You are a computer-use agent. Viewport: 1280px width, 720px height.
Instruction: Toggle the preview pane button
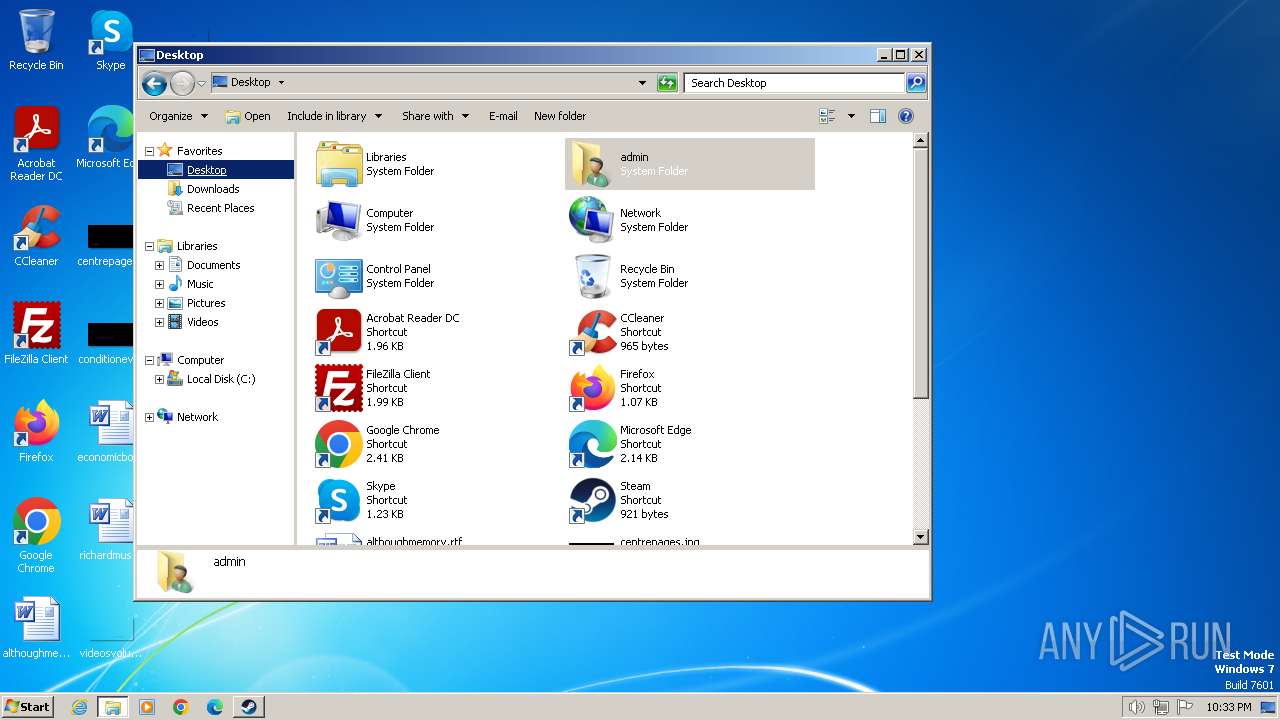pos(878,116)
